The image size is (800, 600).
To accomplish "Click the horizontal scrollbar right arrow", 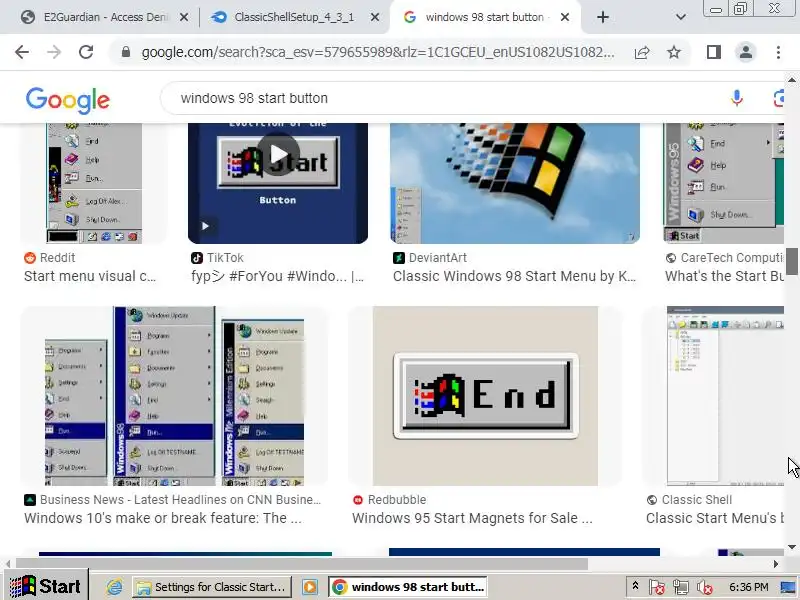I will (x=776, y=564).
